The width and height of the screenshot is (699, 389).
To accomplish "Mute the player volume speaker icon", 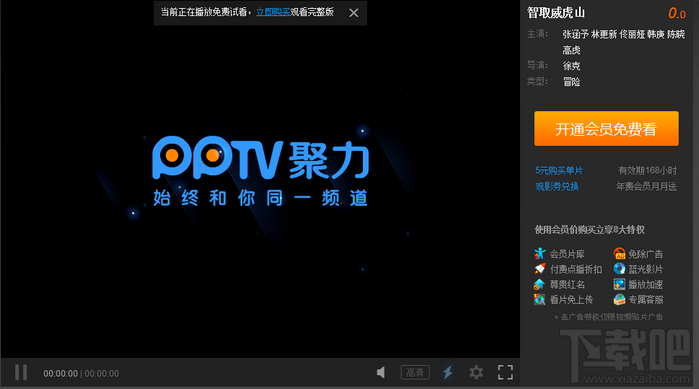I will coord(381,373).
